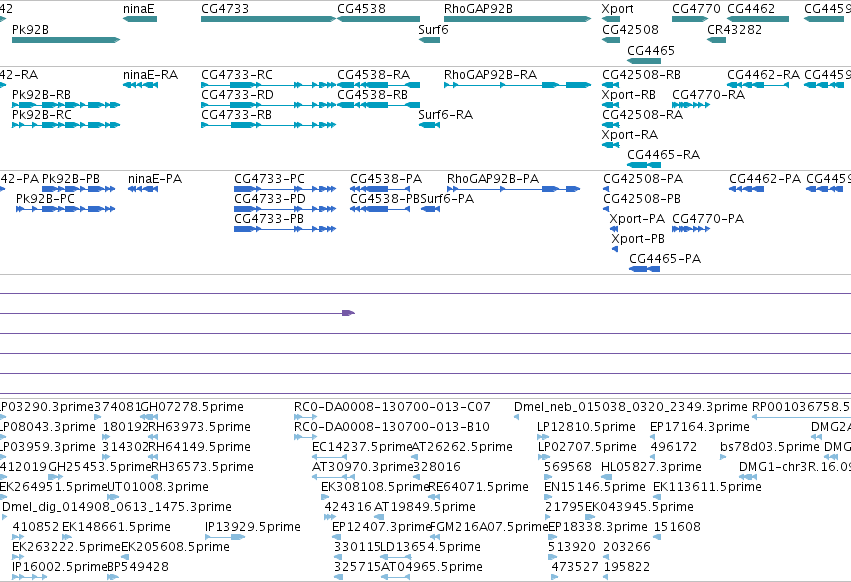Image resolution: width=851 pixels, height=582 pixels.
Task: Click the purple arrowhead feature on the line
Action: click(348, 313)
